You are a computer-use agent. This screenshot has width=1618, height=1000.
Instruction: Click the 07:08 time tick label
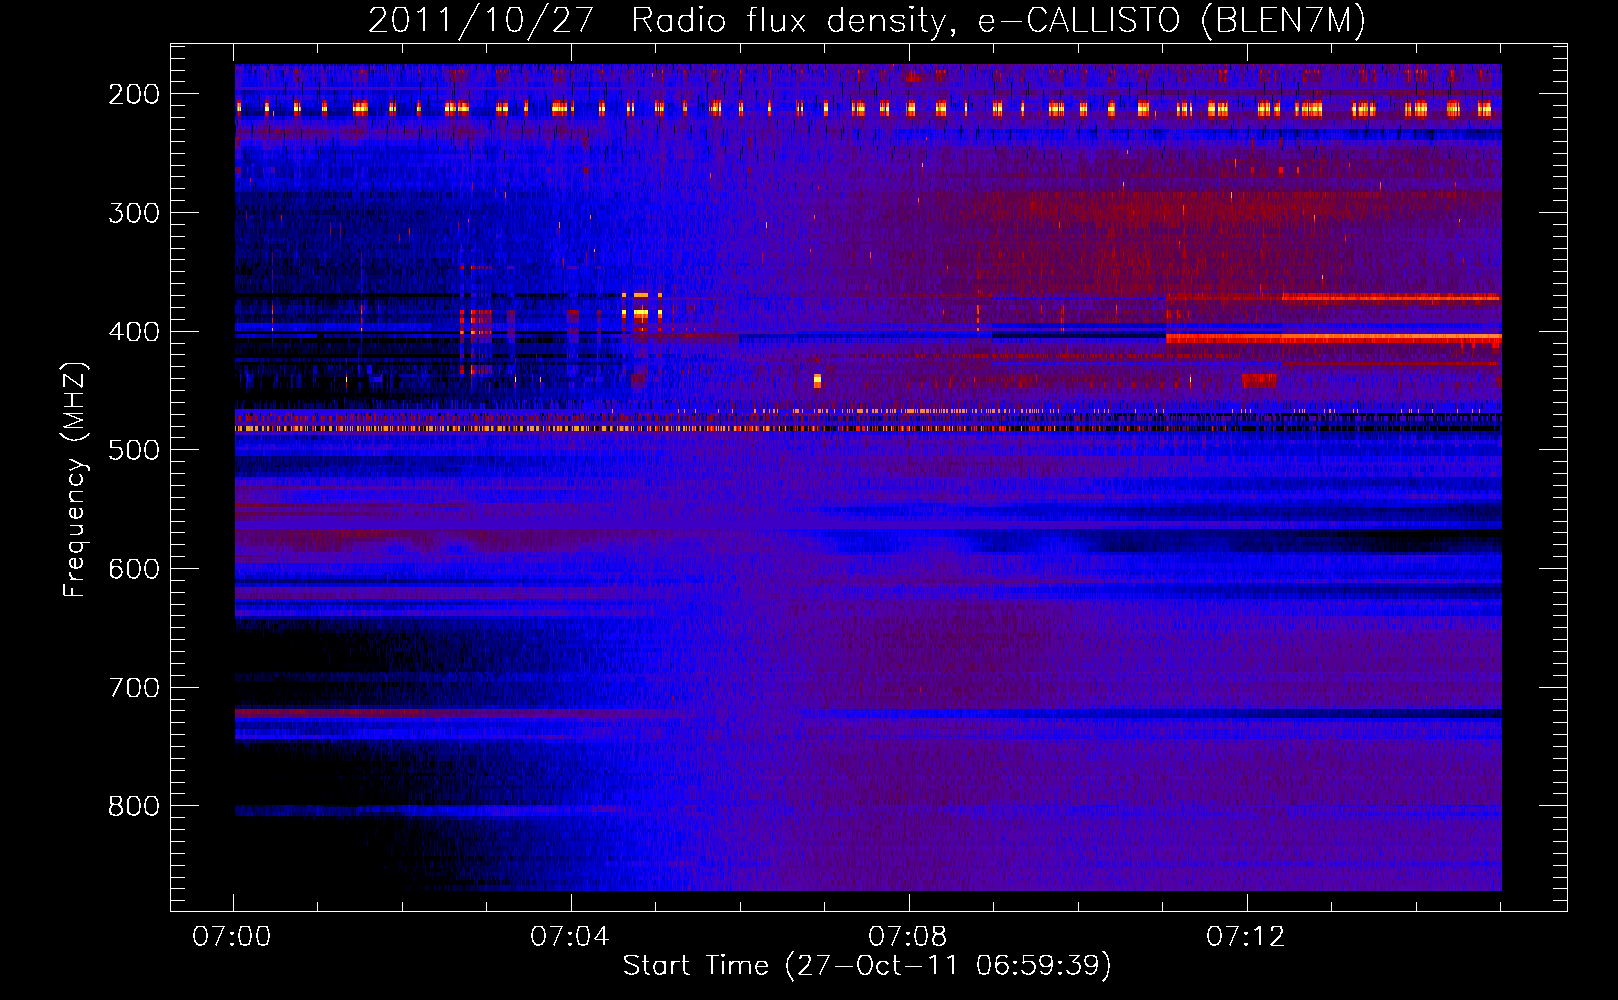908,937
